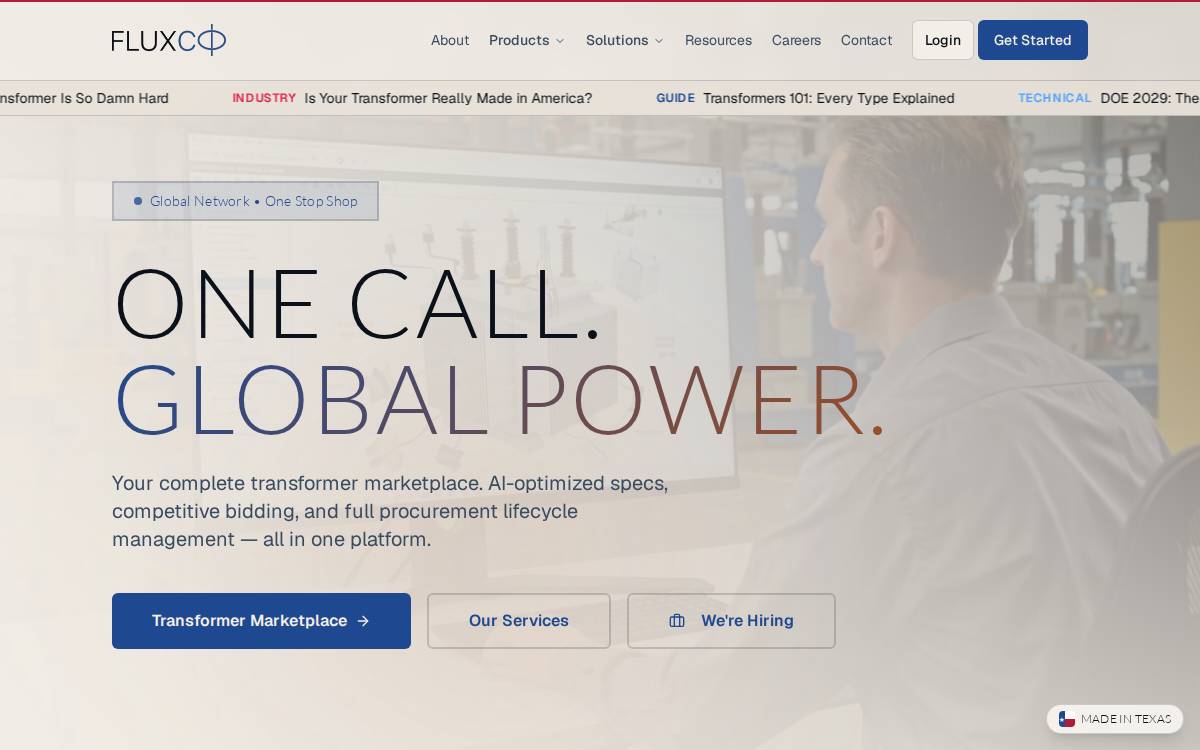Screen dimensions: 1200x750
Task: Open the Careers nav link
Action: coord(796,40)
